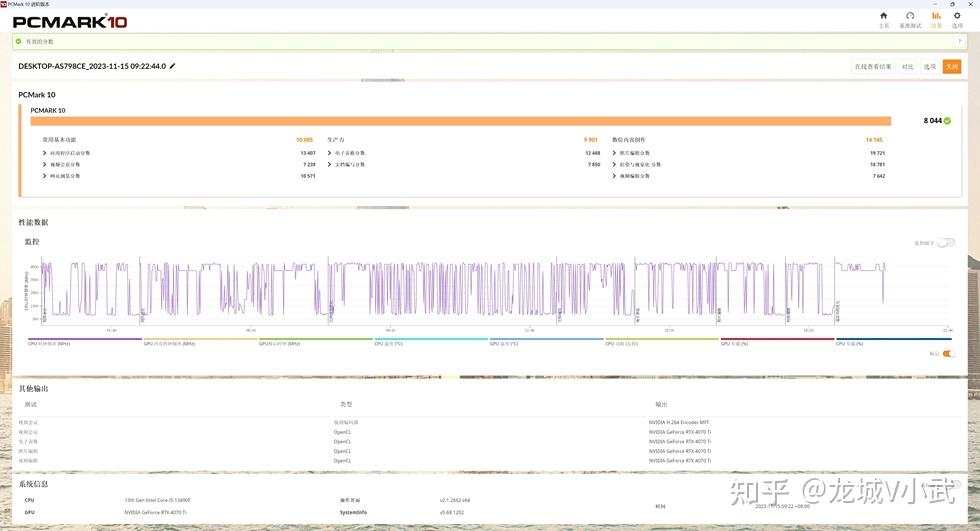Click the 13 407 score value
Screen dimensions: 980x531
308,153
